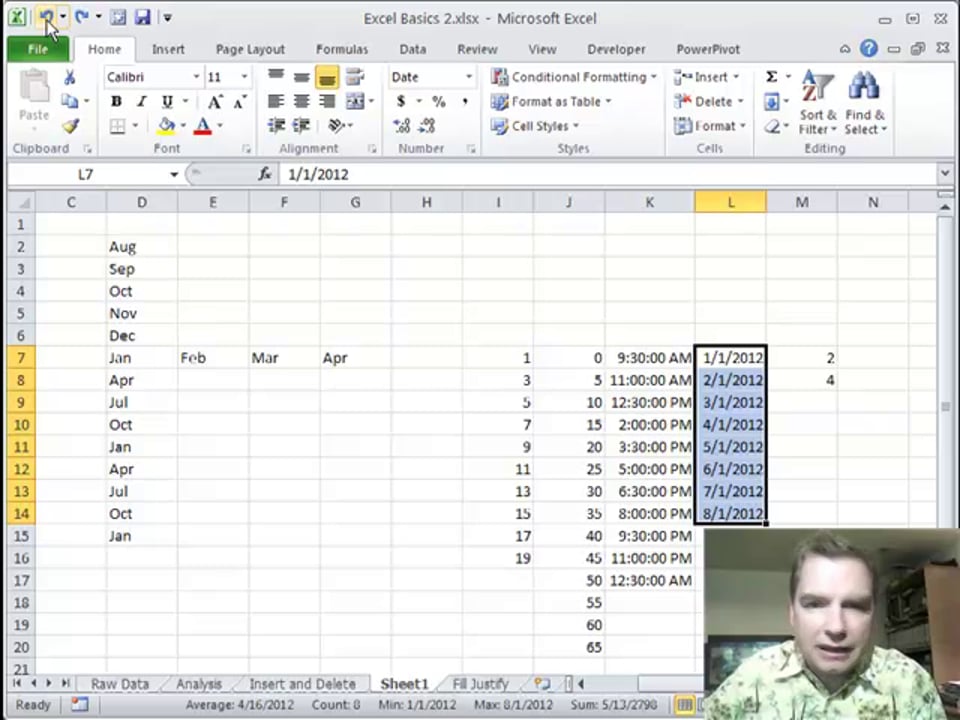Click Comma Style icon
This screenshot has height=720, width=960.
pos(465,101)
